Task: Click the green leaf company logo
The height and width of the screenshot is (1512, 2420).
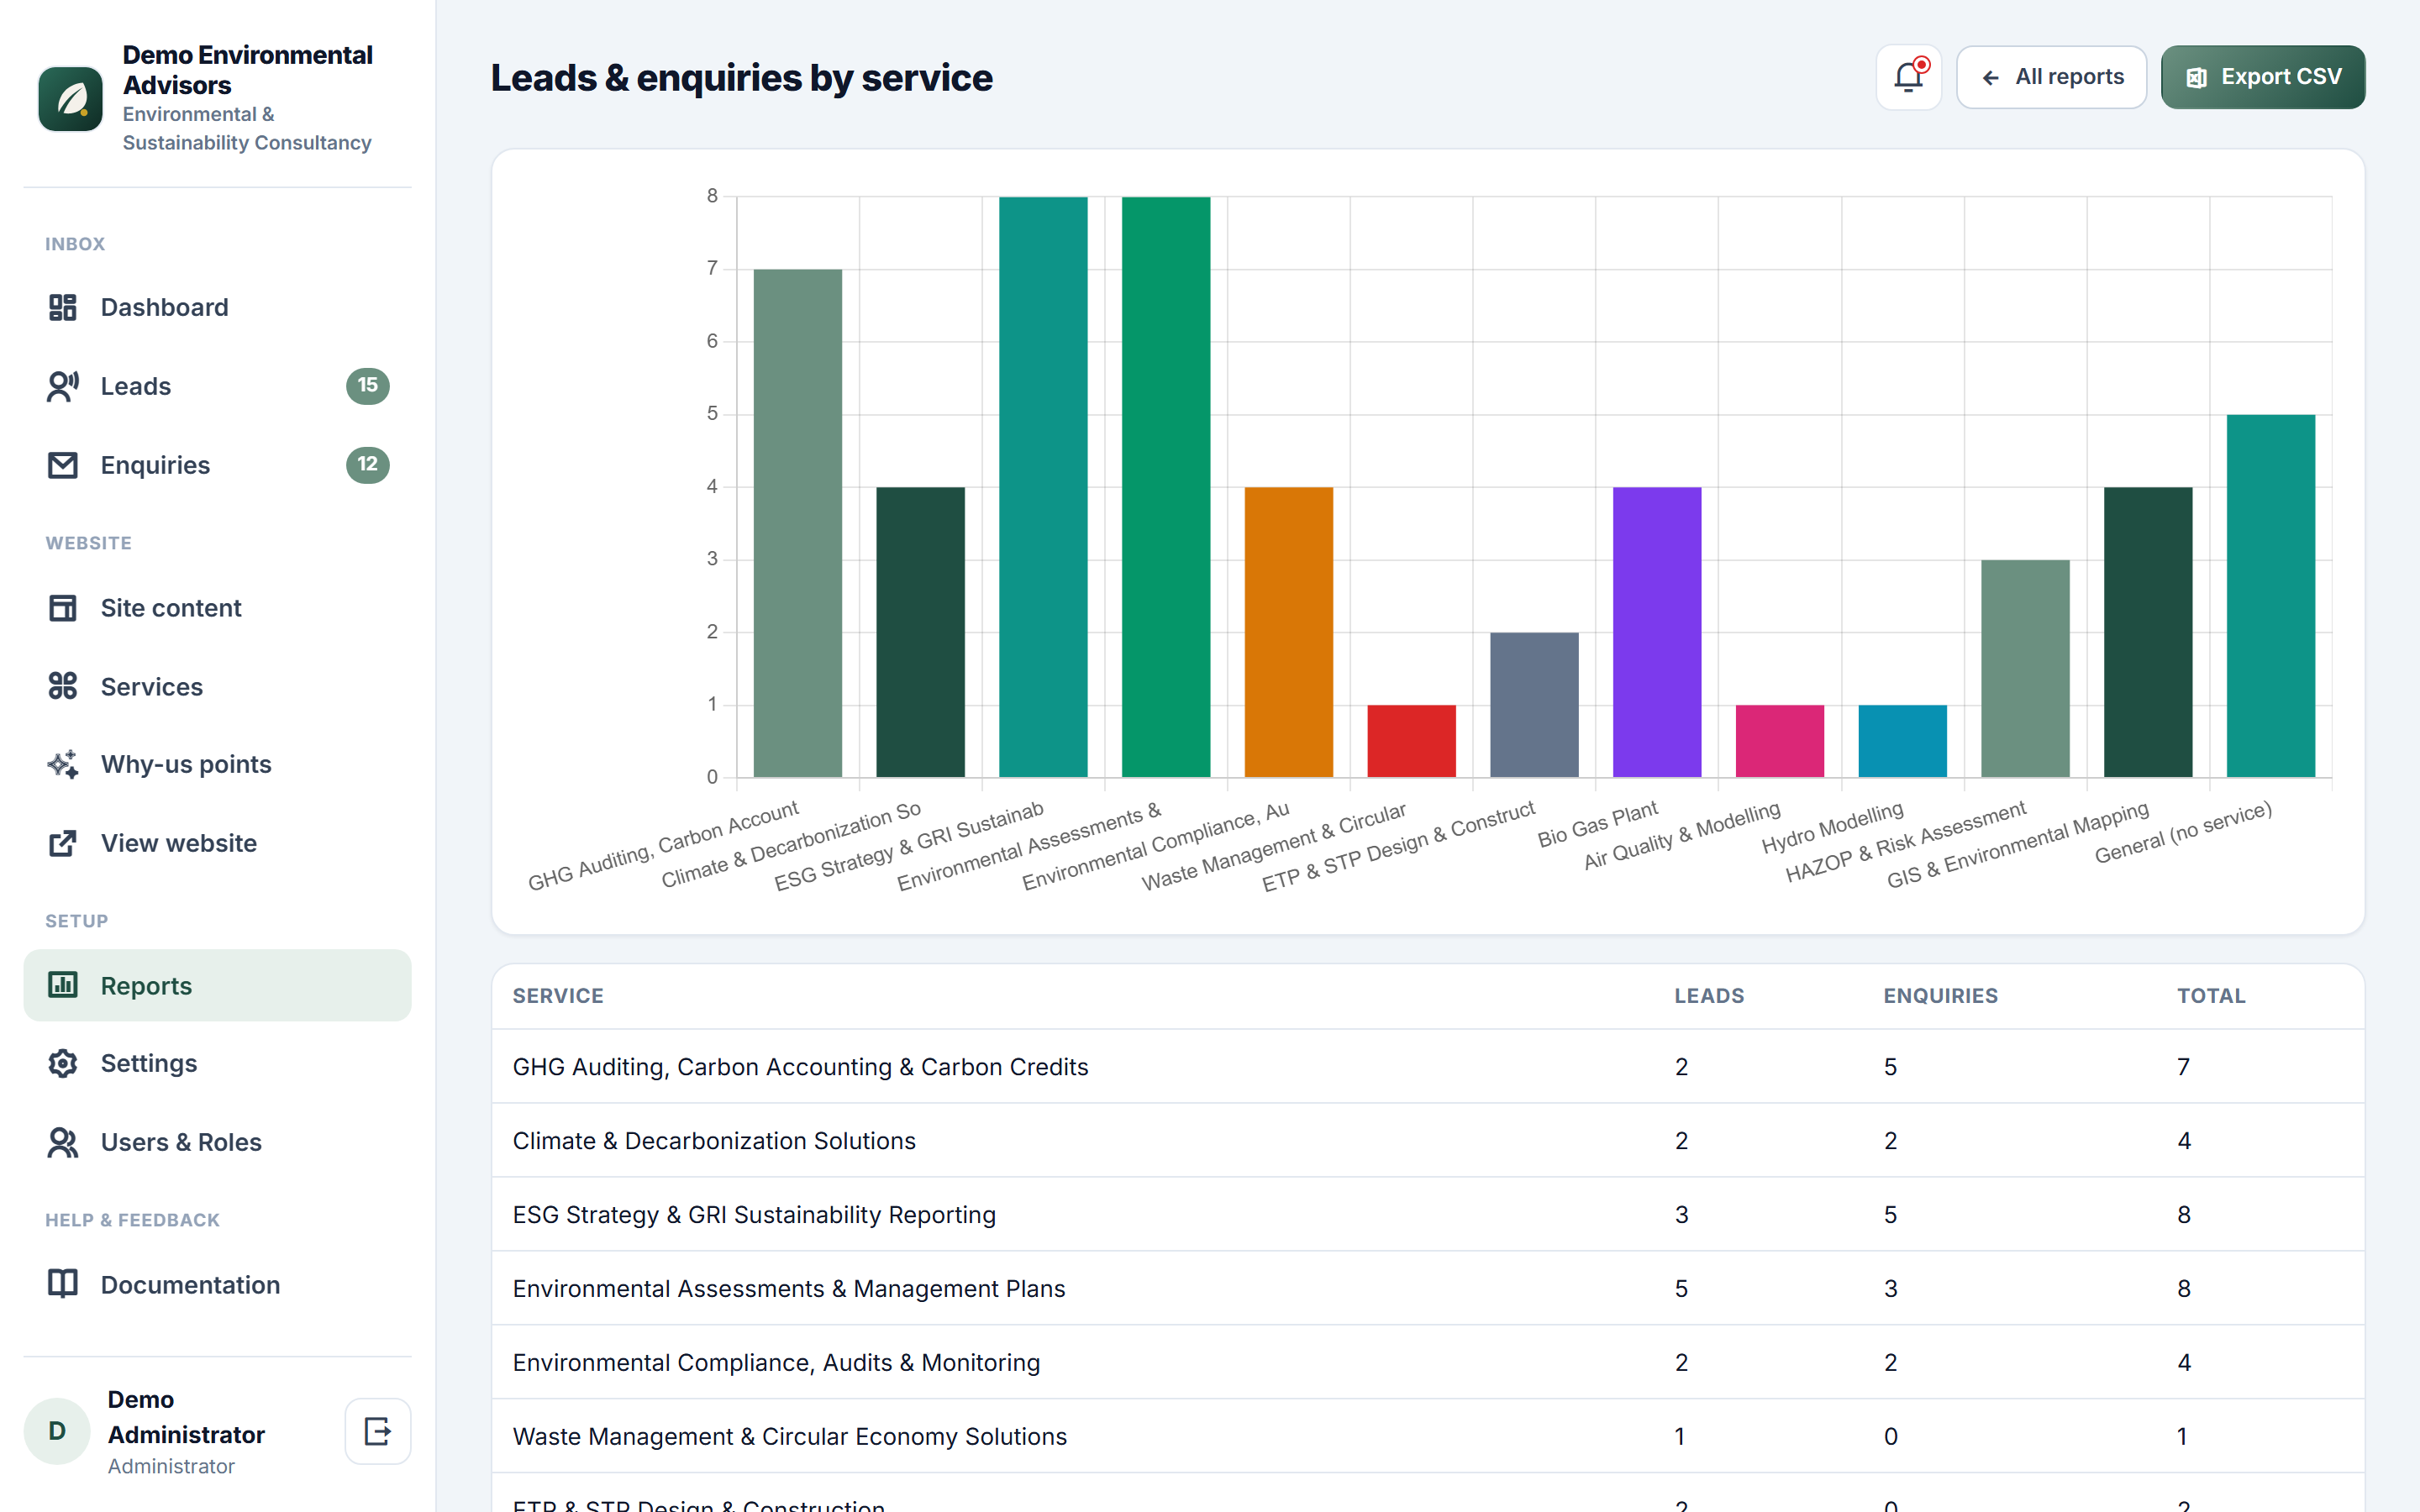Action: click(x=70, y=99)
